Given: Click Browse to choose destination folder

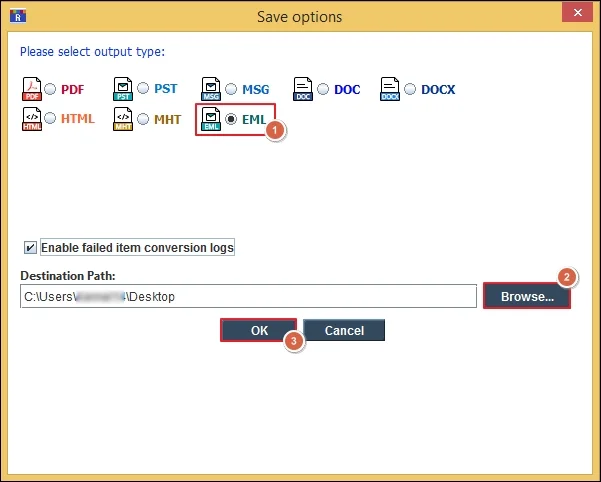Looking at the screenshot, I should [527, 296].
